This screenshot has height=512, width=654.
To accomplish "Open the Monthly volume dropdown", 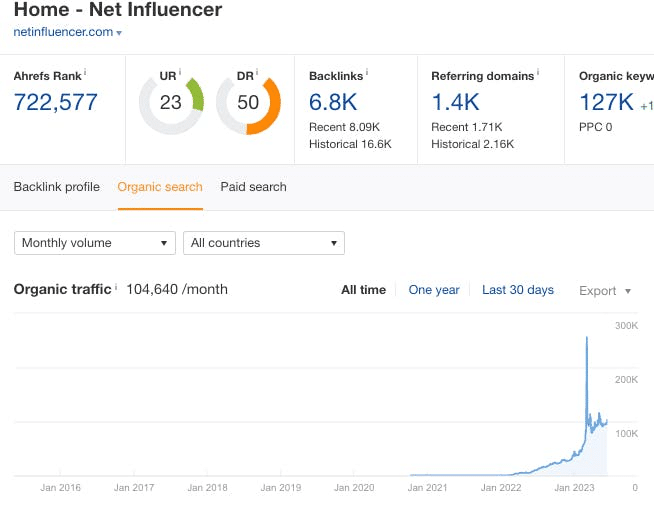I will (95, 243).
